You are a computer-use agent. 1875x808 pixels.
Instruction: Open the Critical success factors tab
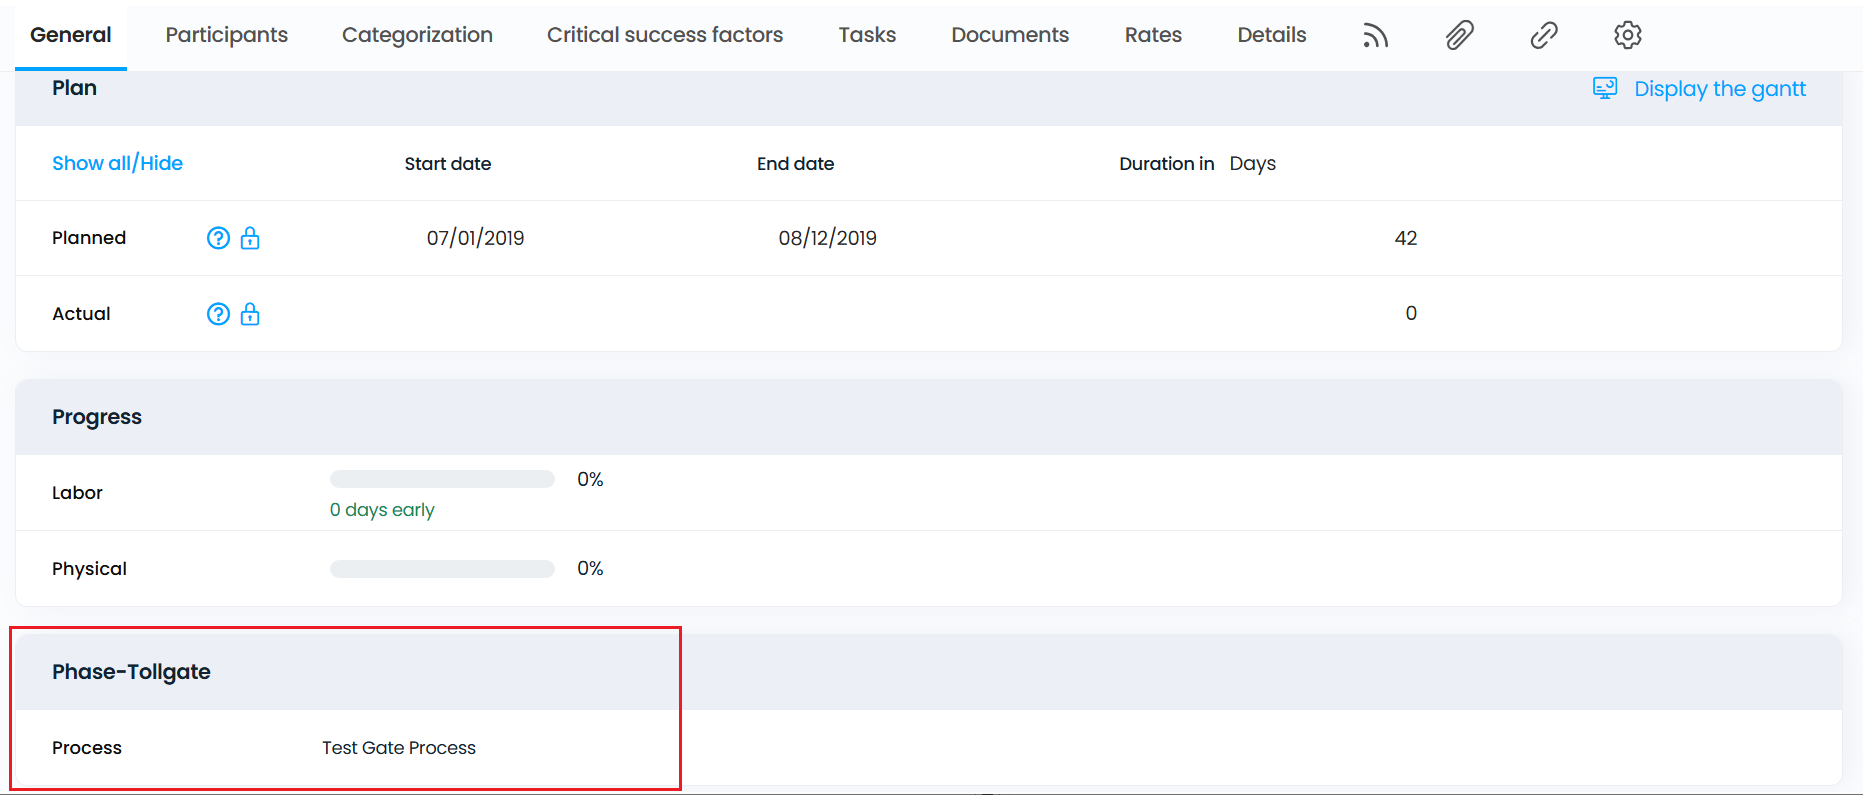point(664,35)
